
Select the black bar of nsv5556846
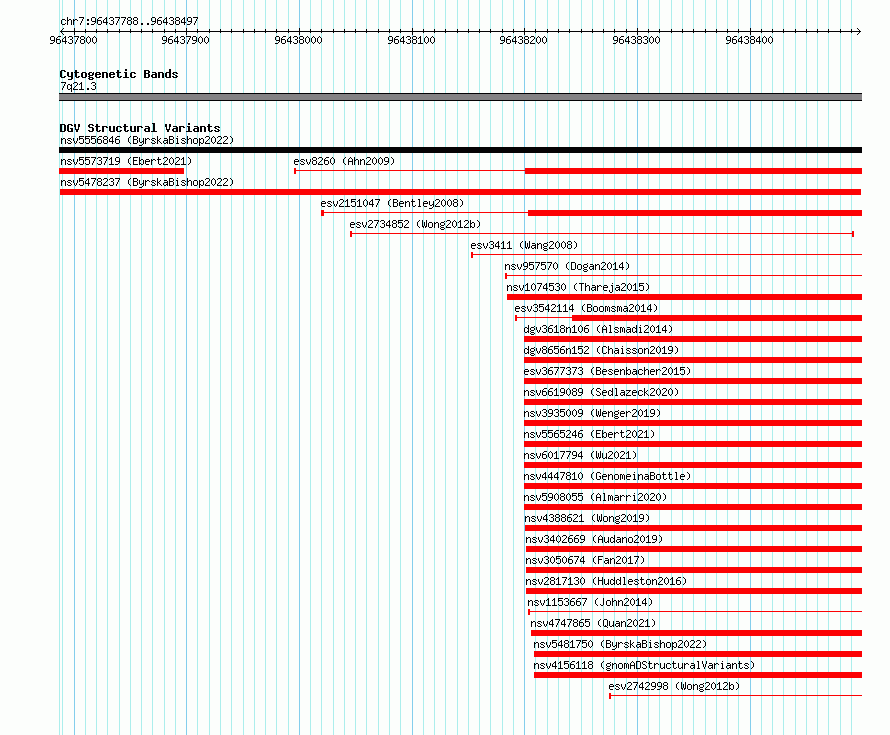pyautogui.click(x=460, y=150)
